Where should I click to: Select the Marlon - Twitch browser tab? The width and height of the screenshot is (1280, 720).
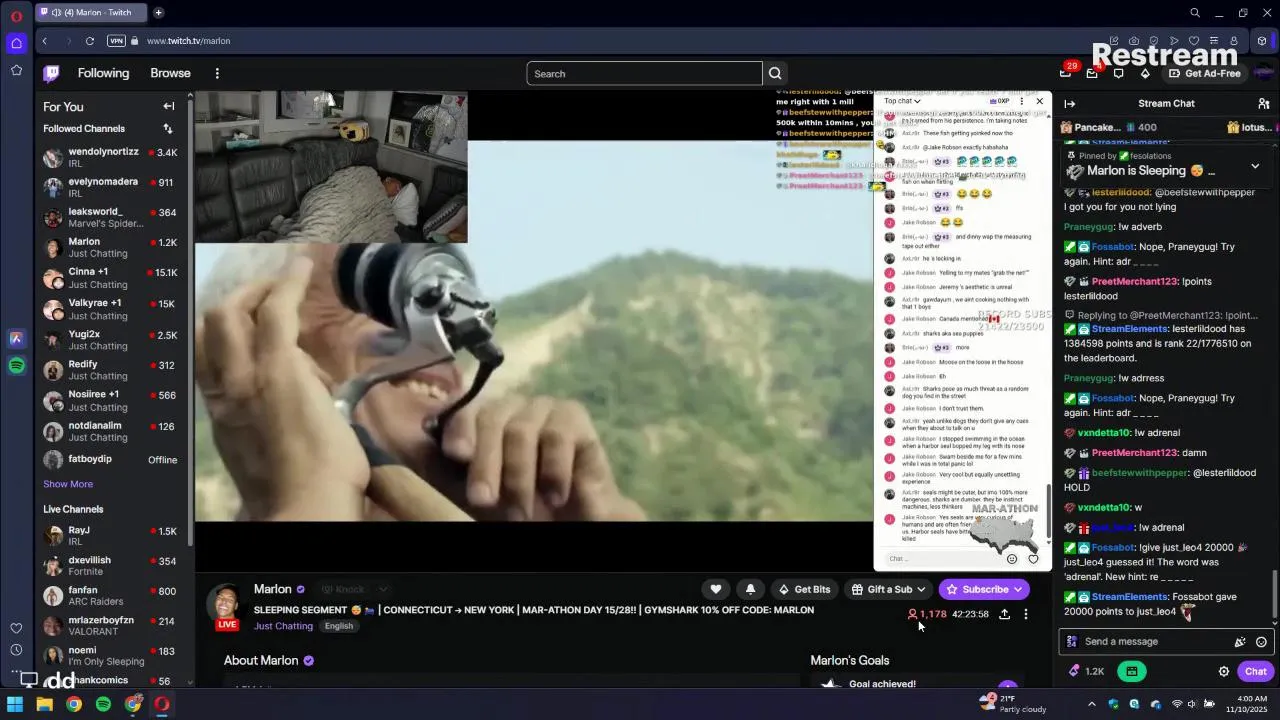coord(91,13)
